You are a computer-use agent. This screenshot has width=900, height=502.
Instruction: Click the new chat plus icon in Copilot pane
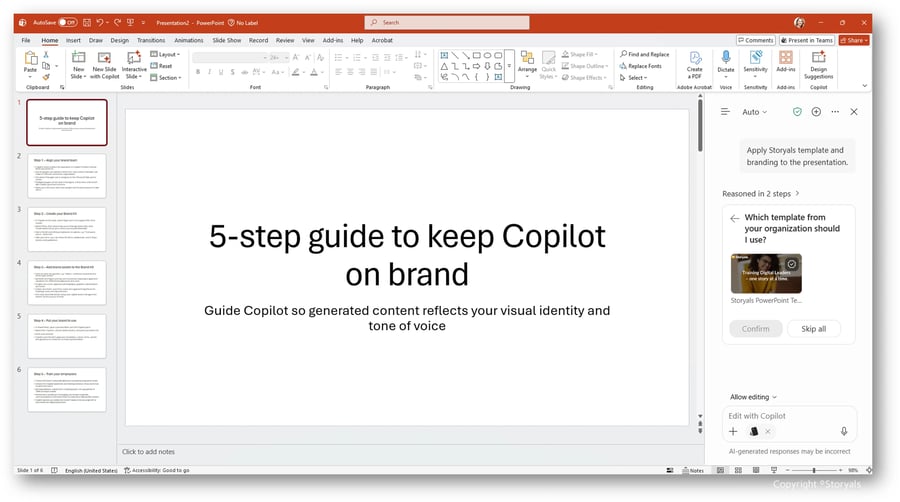click(x=816, y=112)
